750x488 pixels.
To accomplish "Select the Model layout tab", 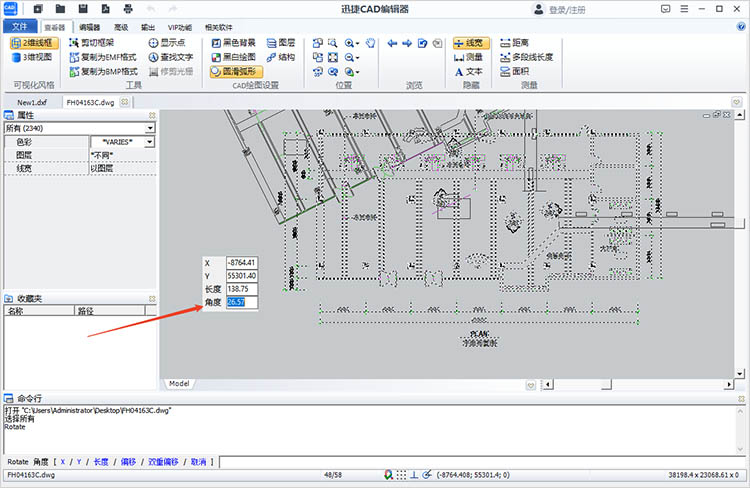I will click(179, 384).
